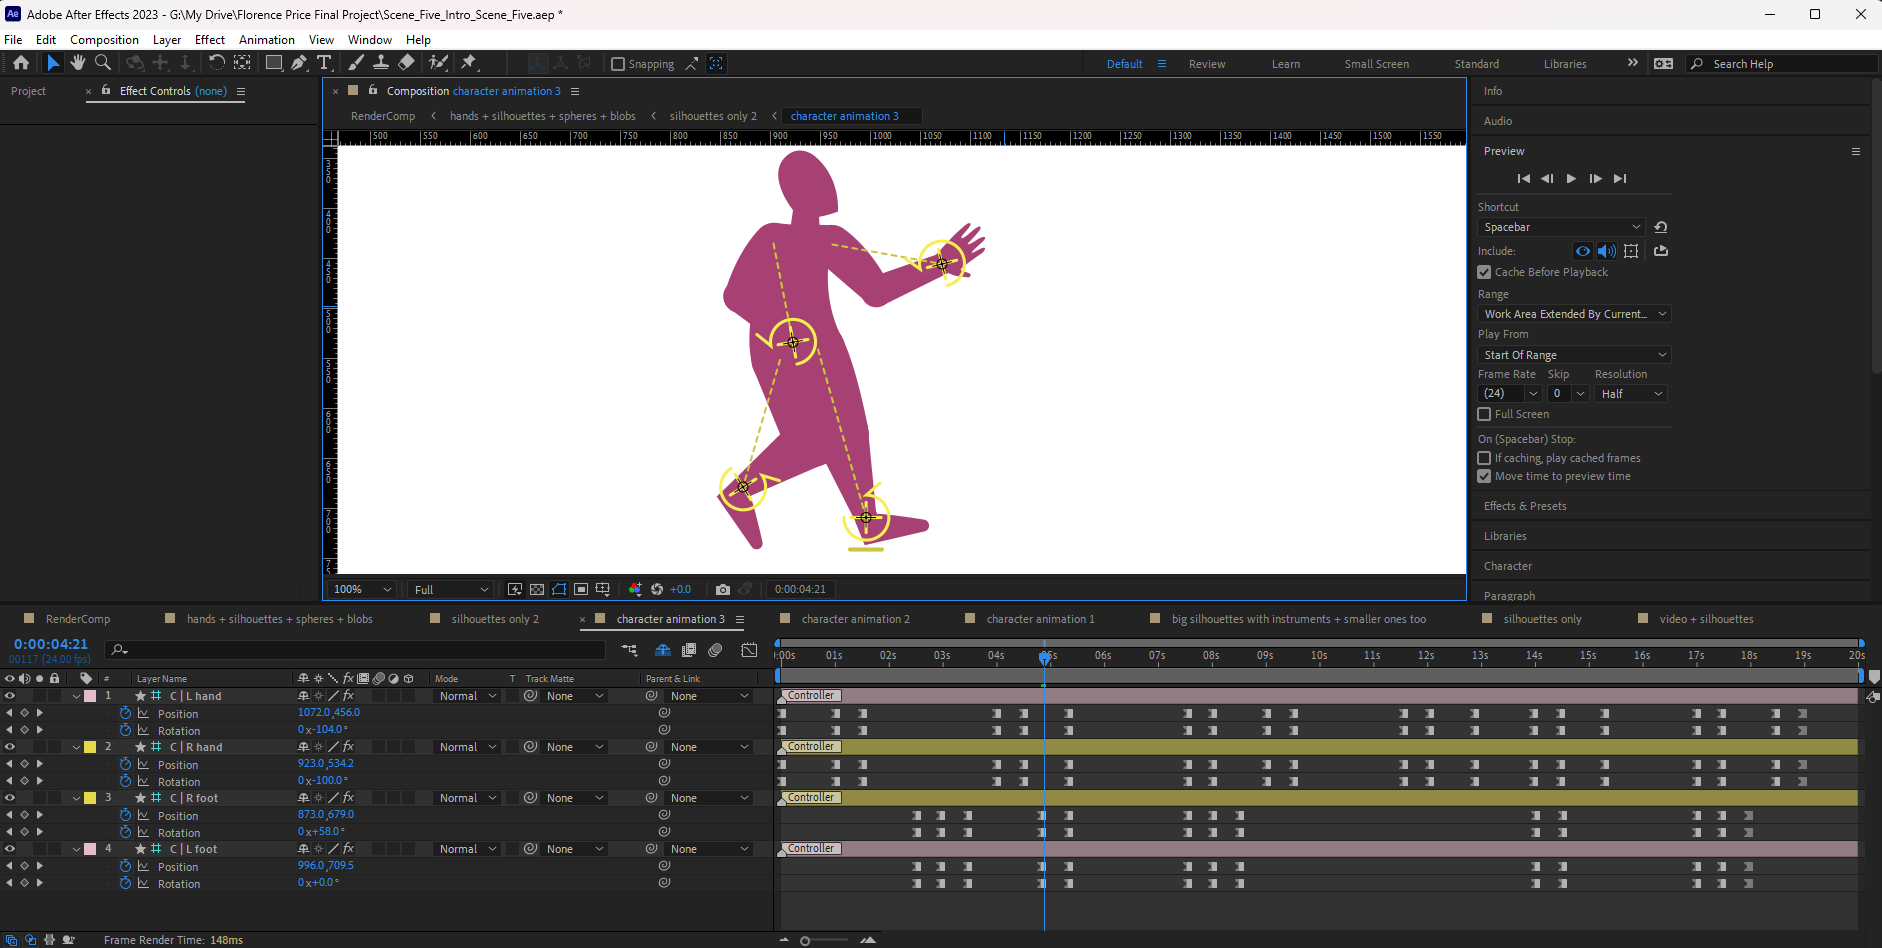The width and height of the screenshot is (1882, 948).
Task: Toggle mask and shape path visibility
Action: [x=559, y=589]
